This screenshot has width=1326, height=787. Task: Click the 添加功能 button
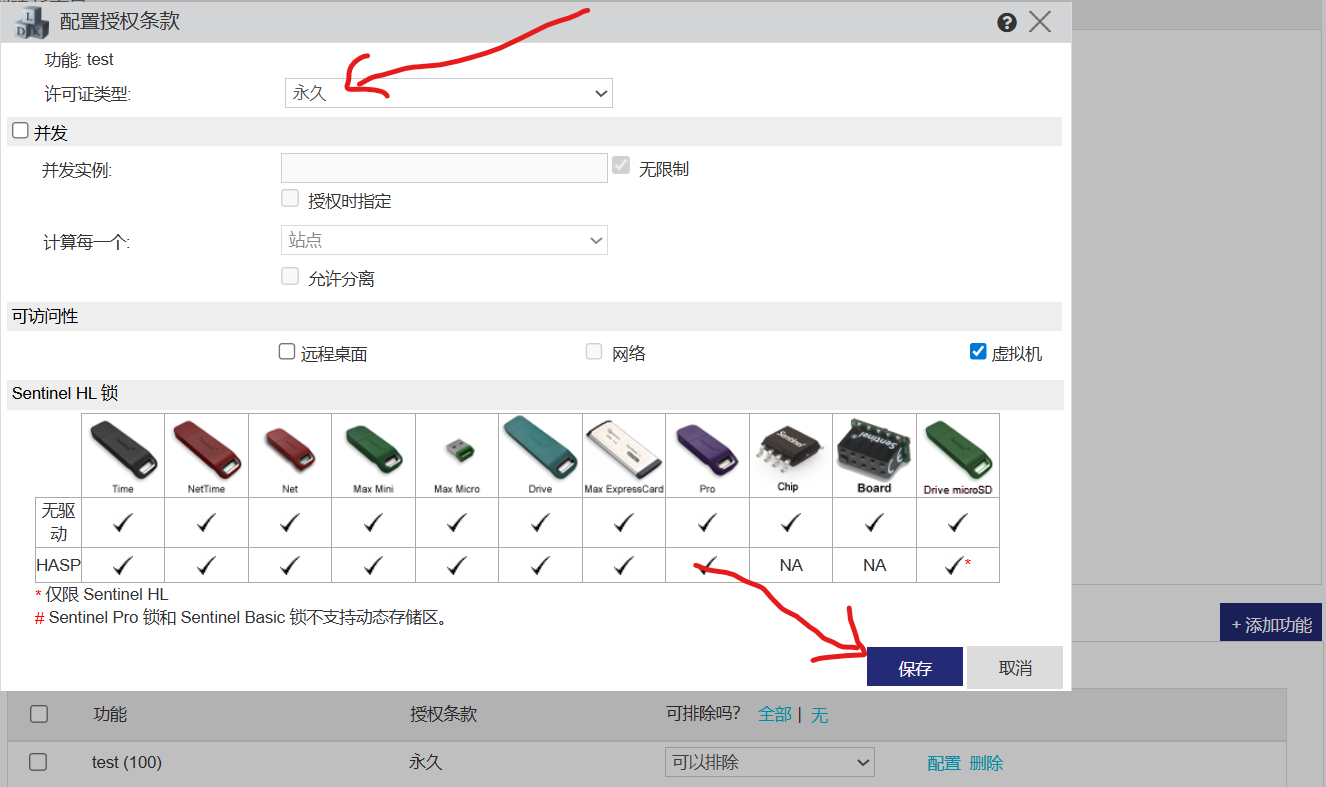(x=1272, y=624)
